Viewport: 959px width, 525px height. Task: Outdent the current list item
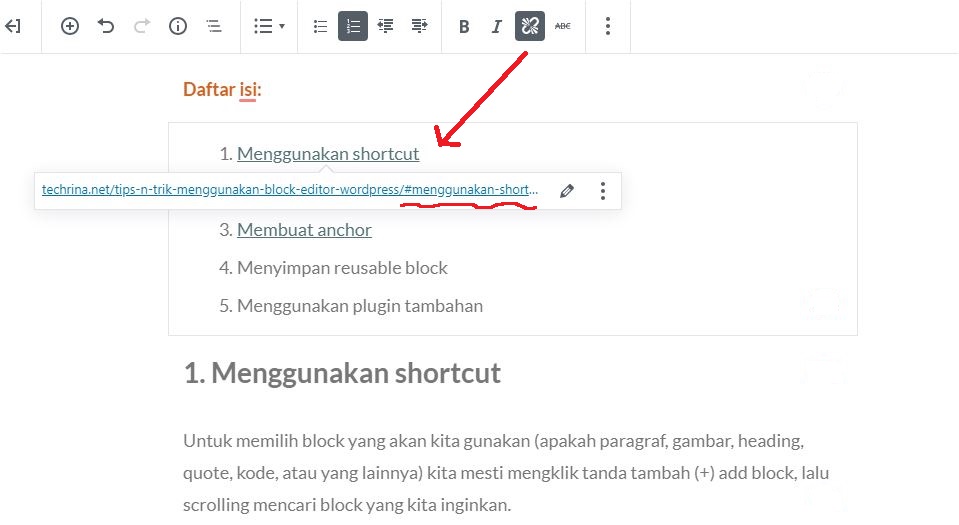click(385, 27)
